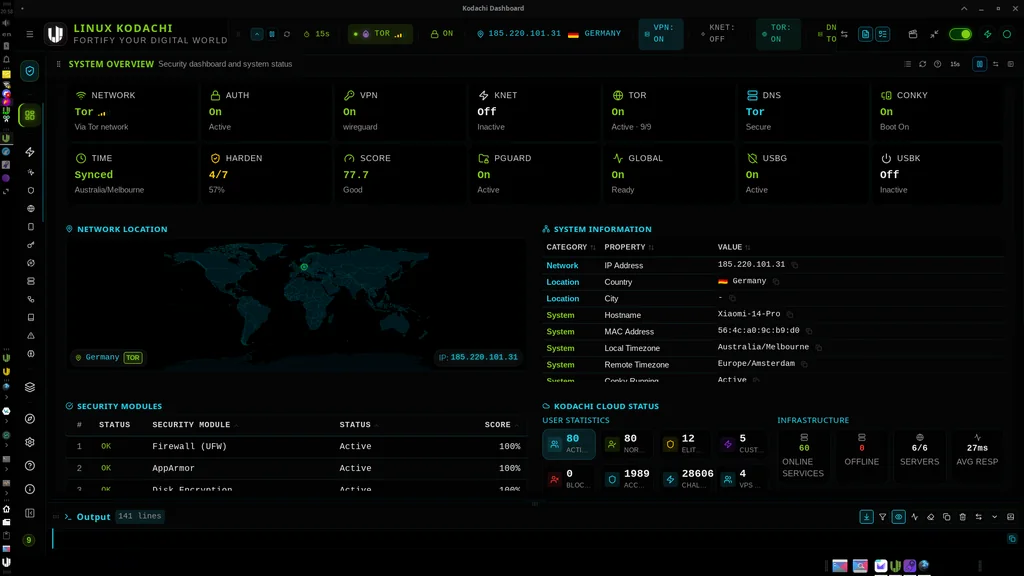Open the stacked layers sidebar icon
Image resolution: width=1024 pixels, height=576 pixels.
click(x=30, y=387)
